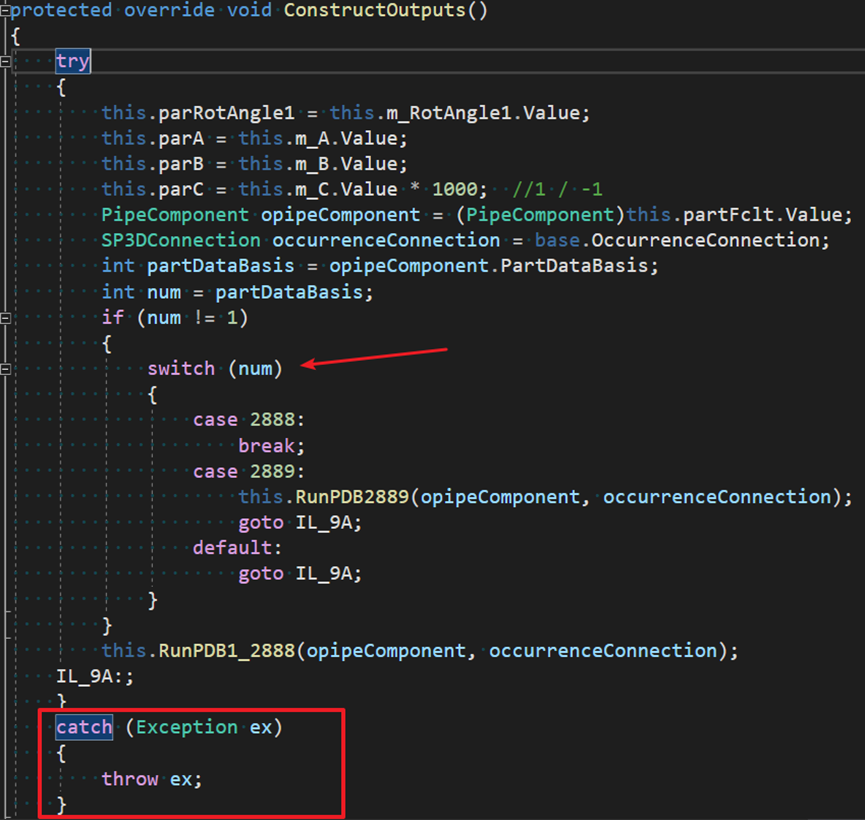Click the highlighted 'catch' keyword
The image size is (865, 820).
84,727
